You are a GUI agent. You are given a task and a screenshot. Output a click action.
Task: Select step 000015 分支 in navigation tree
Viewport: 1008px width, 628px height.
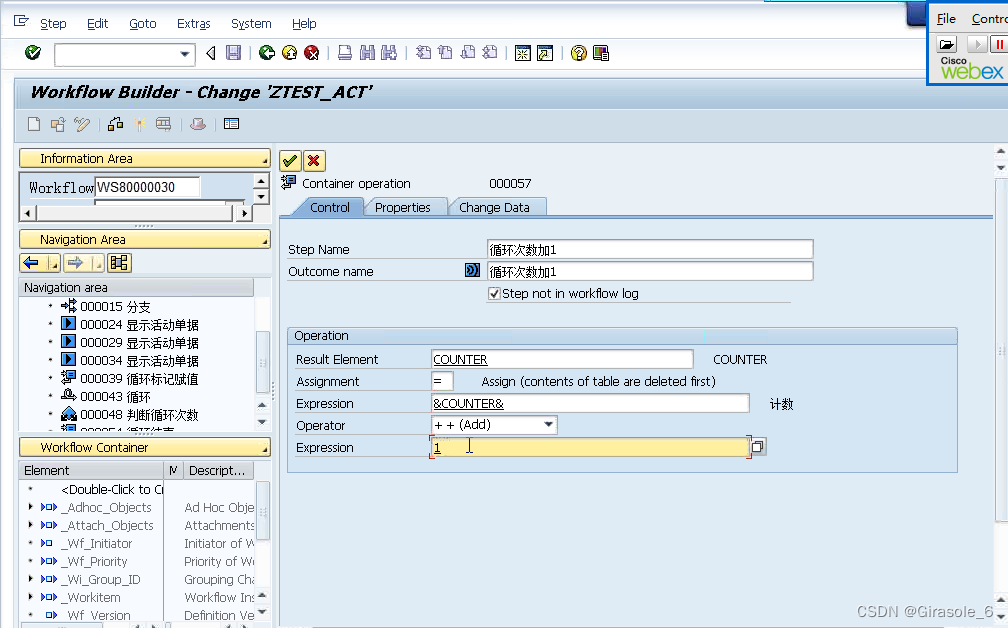(115, 307)
